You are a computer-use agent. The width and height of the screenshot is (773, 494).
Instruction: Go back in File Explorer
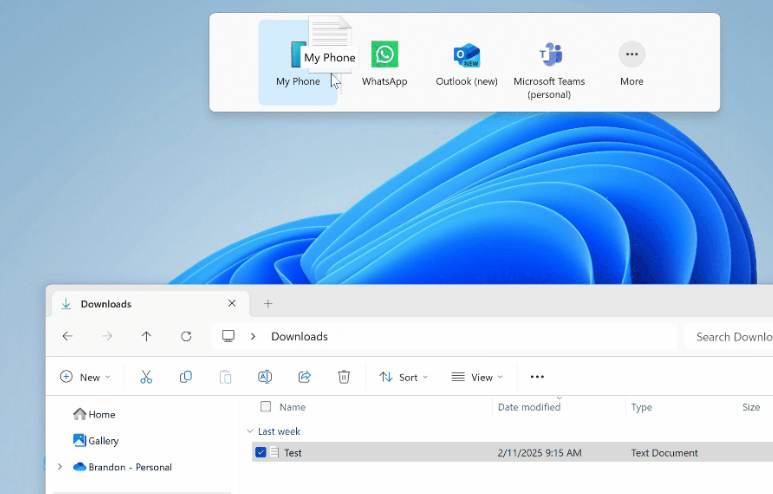[x=67, y=336]
